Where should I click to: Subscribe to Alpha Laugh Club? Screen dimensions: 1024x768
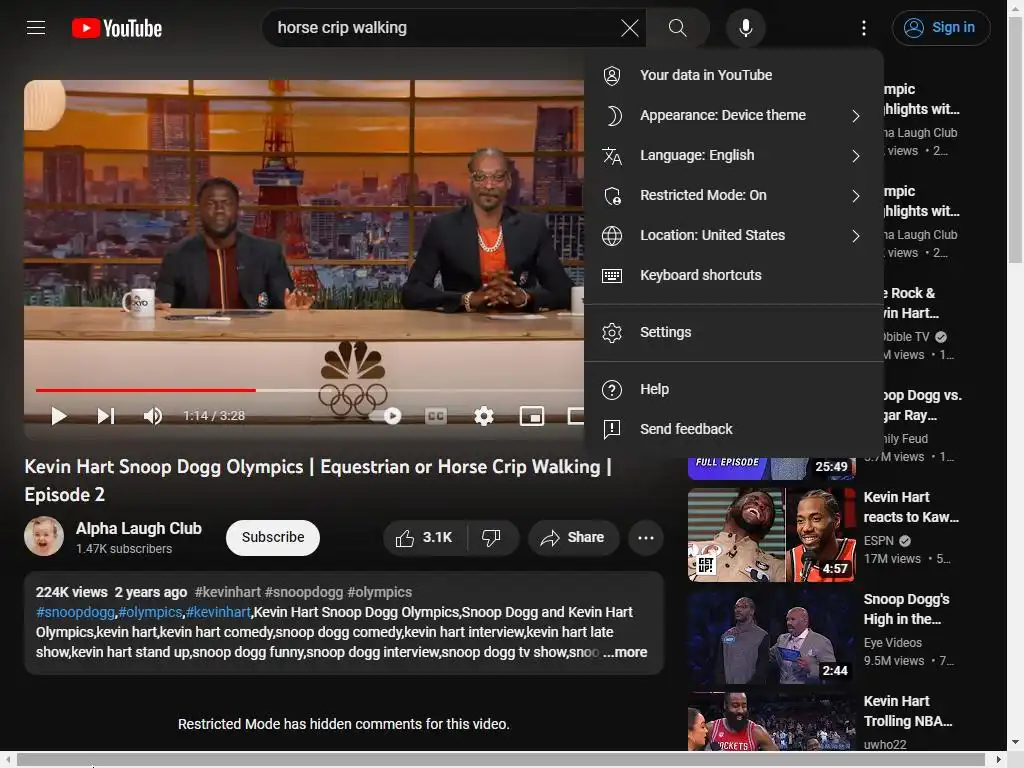click(x=273, y=537)
